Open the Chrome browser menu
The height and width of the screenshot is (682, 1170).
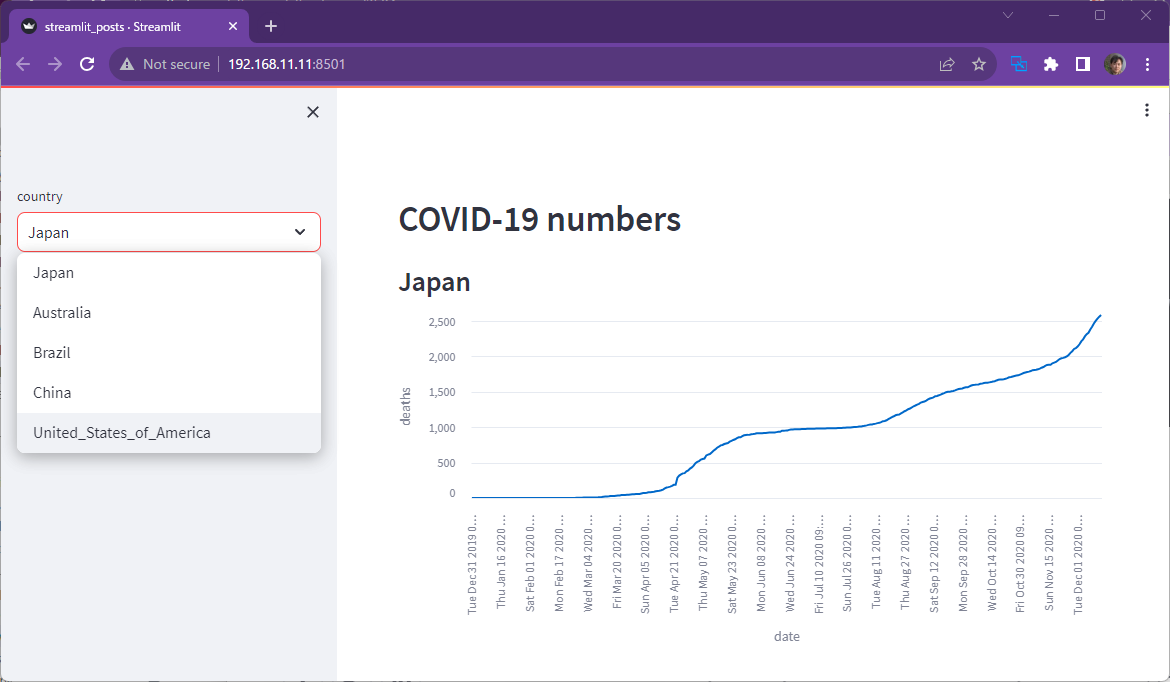[x=1147, y=63]
